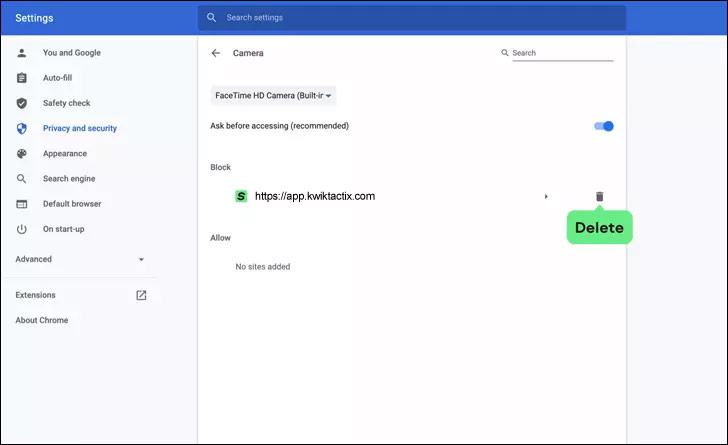Image resolution: width=728 pixels, height=445 pixels.
Task: Click the trash icon for app.kwiktactix.com
Action: 600,196
